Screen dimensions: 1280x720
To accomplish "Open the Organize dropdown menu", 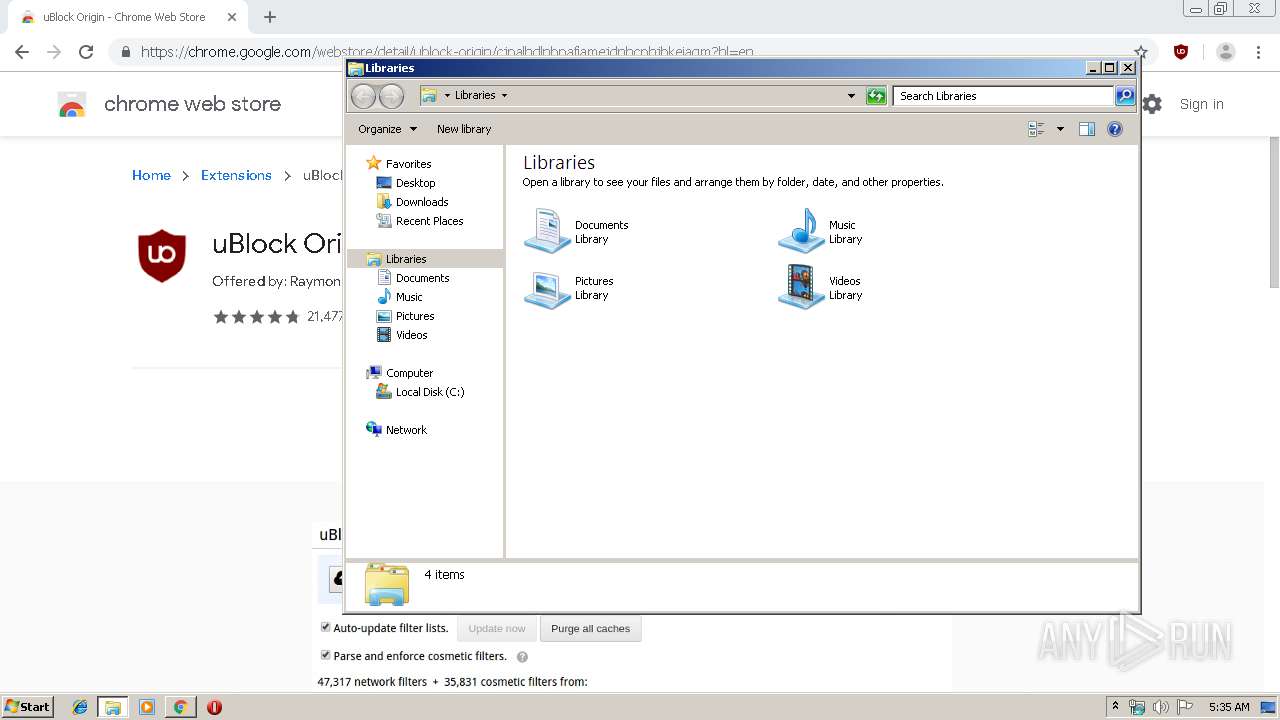I will 387,129.
